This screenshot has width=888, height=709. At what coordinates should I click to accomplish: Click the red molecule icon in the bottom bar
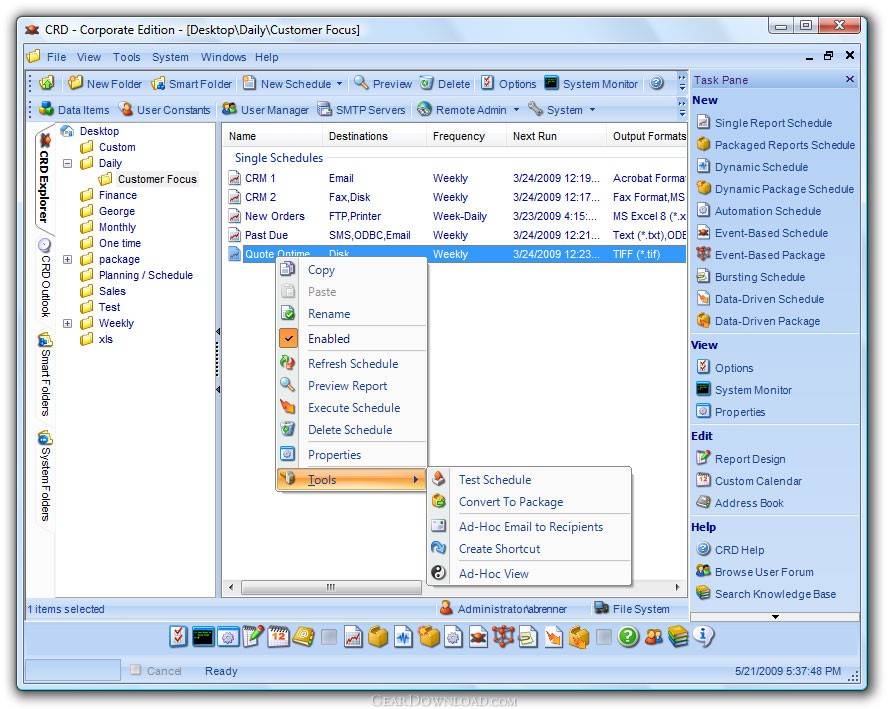503,637
